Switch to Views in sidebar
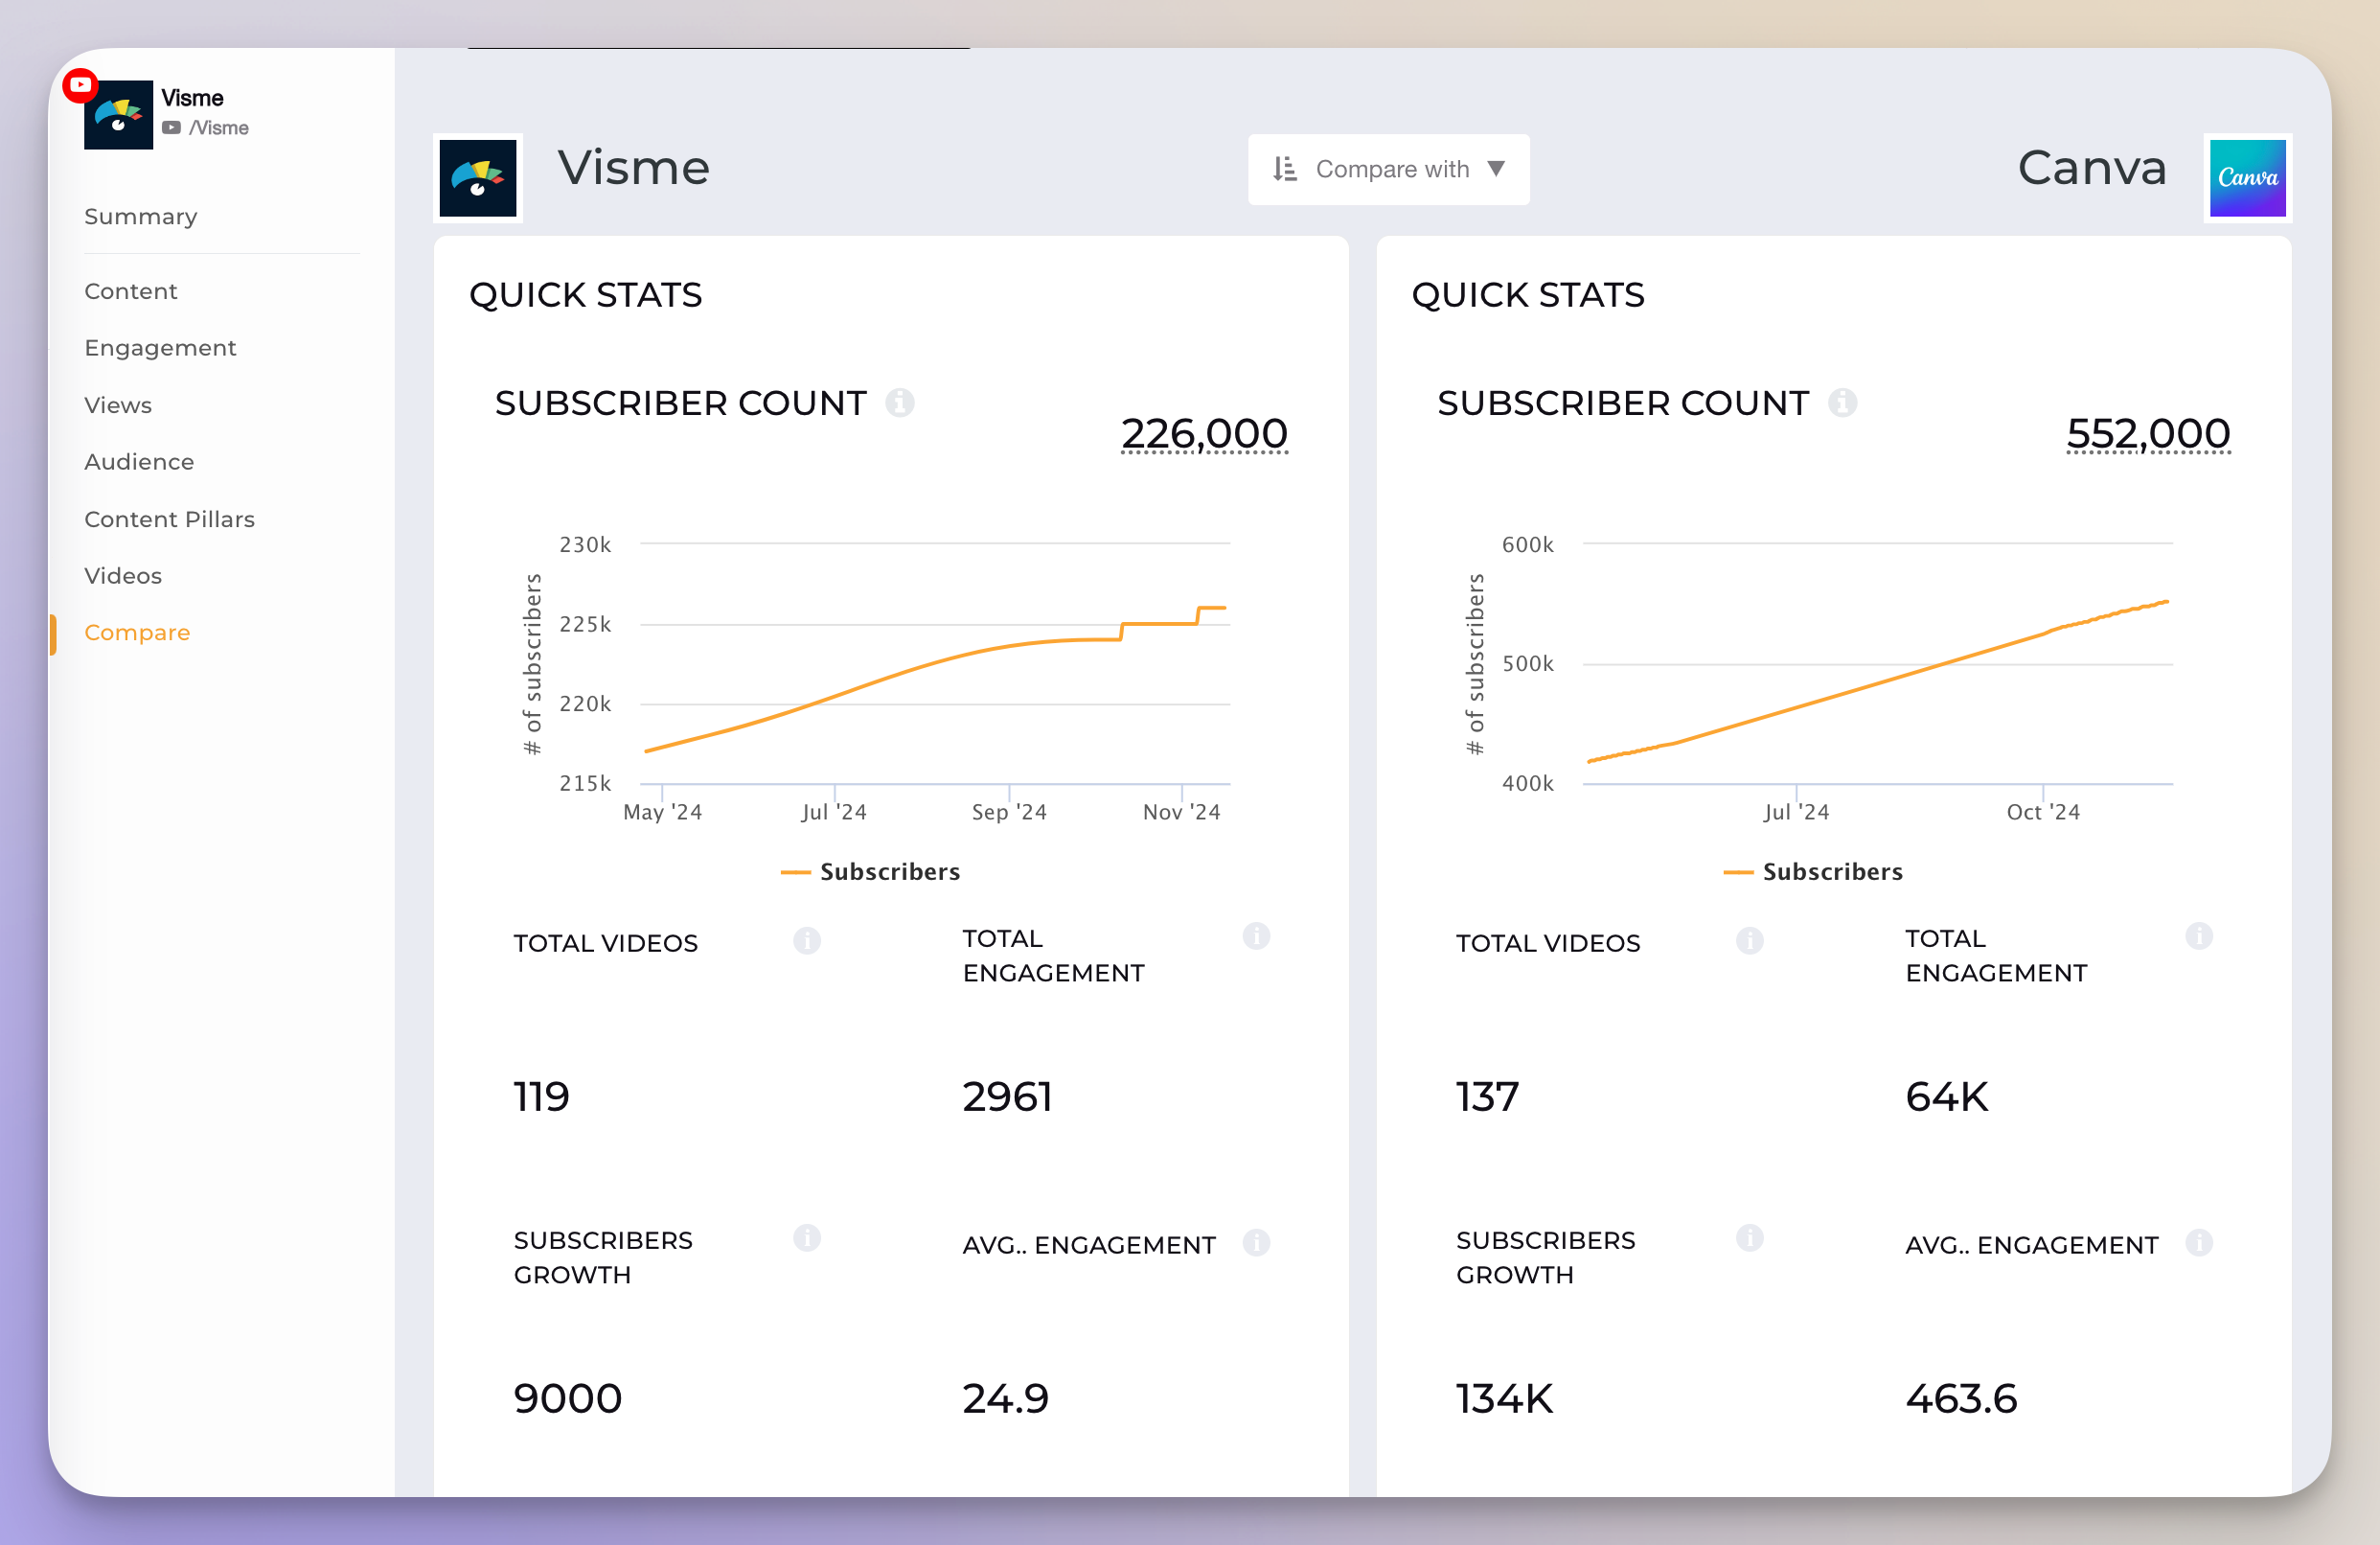 click(118, 405)
